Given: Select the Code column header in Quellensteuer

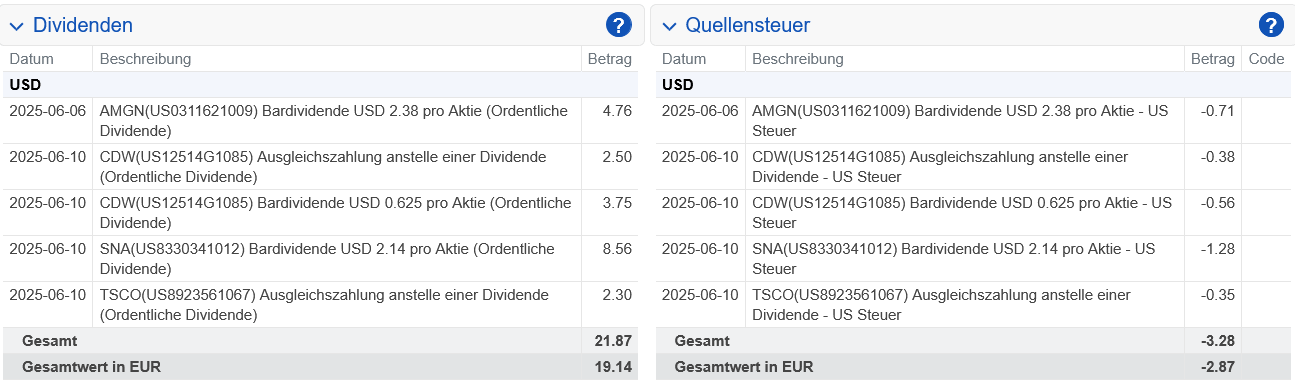Looking at the screenshot, I should [x=1266, y=59].
